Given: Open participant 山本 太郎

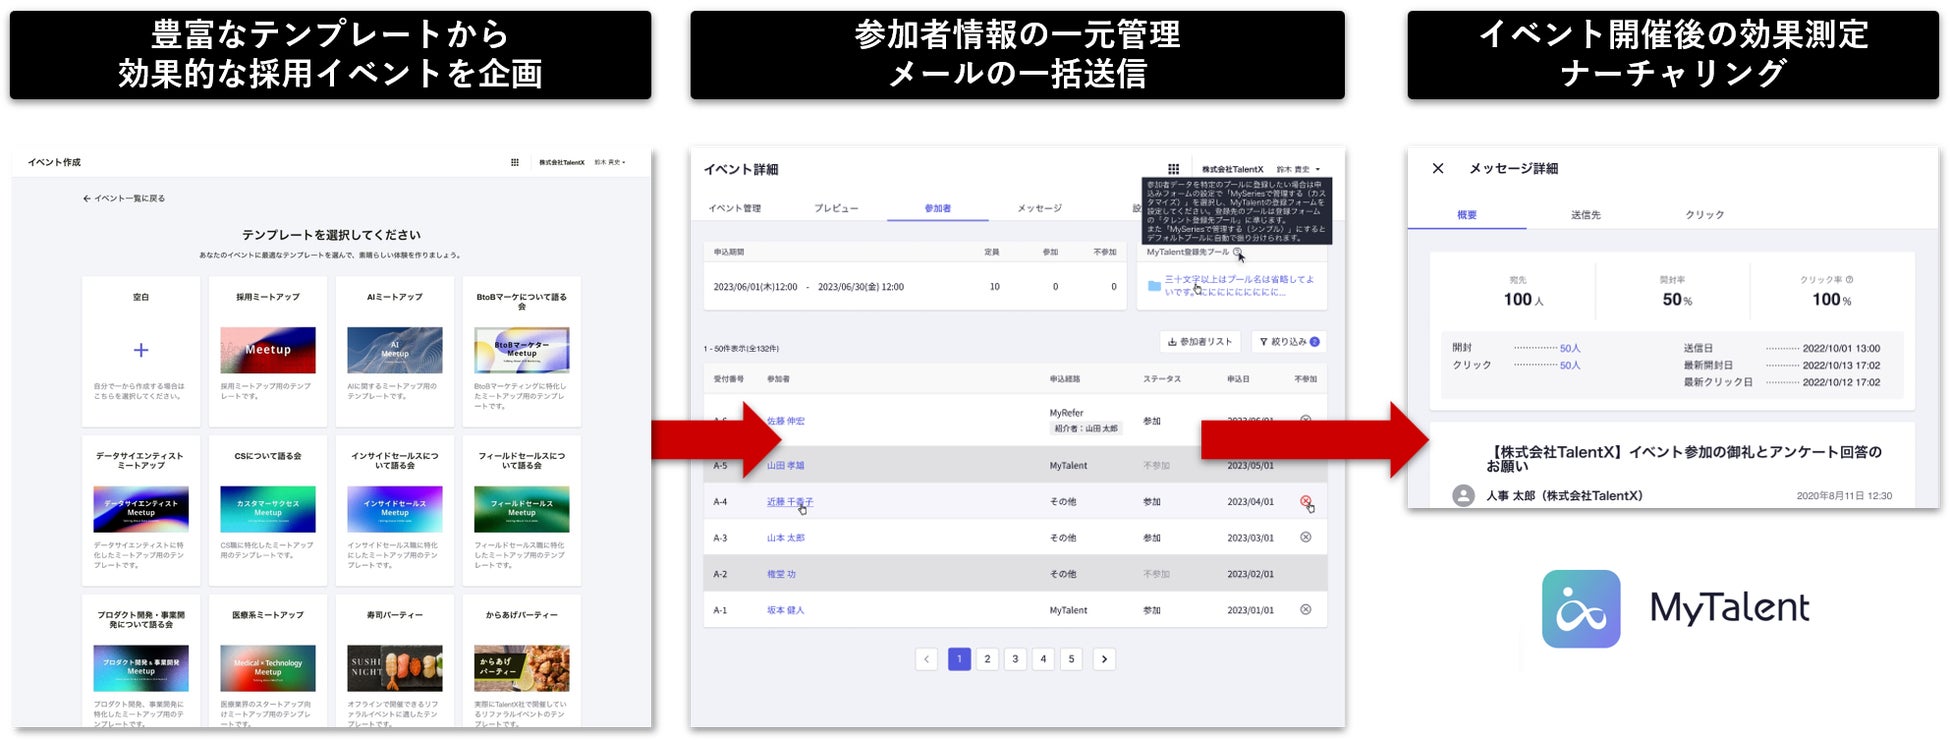Looking at the screenshot, I should point(786,537).
